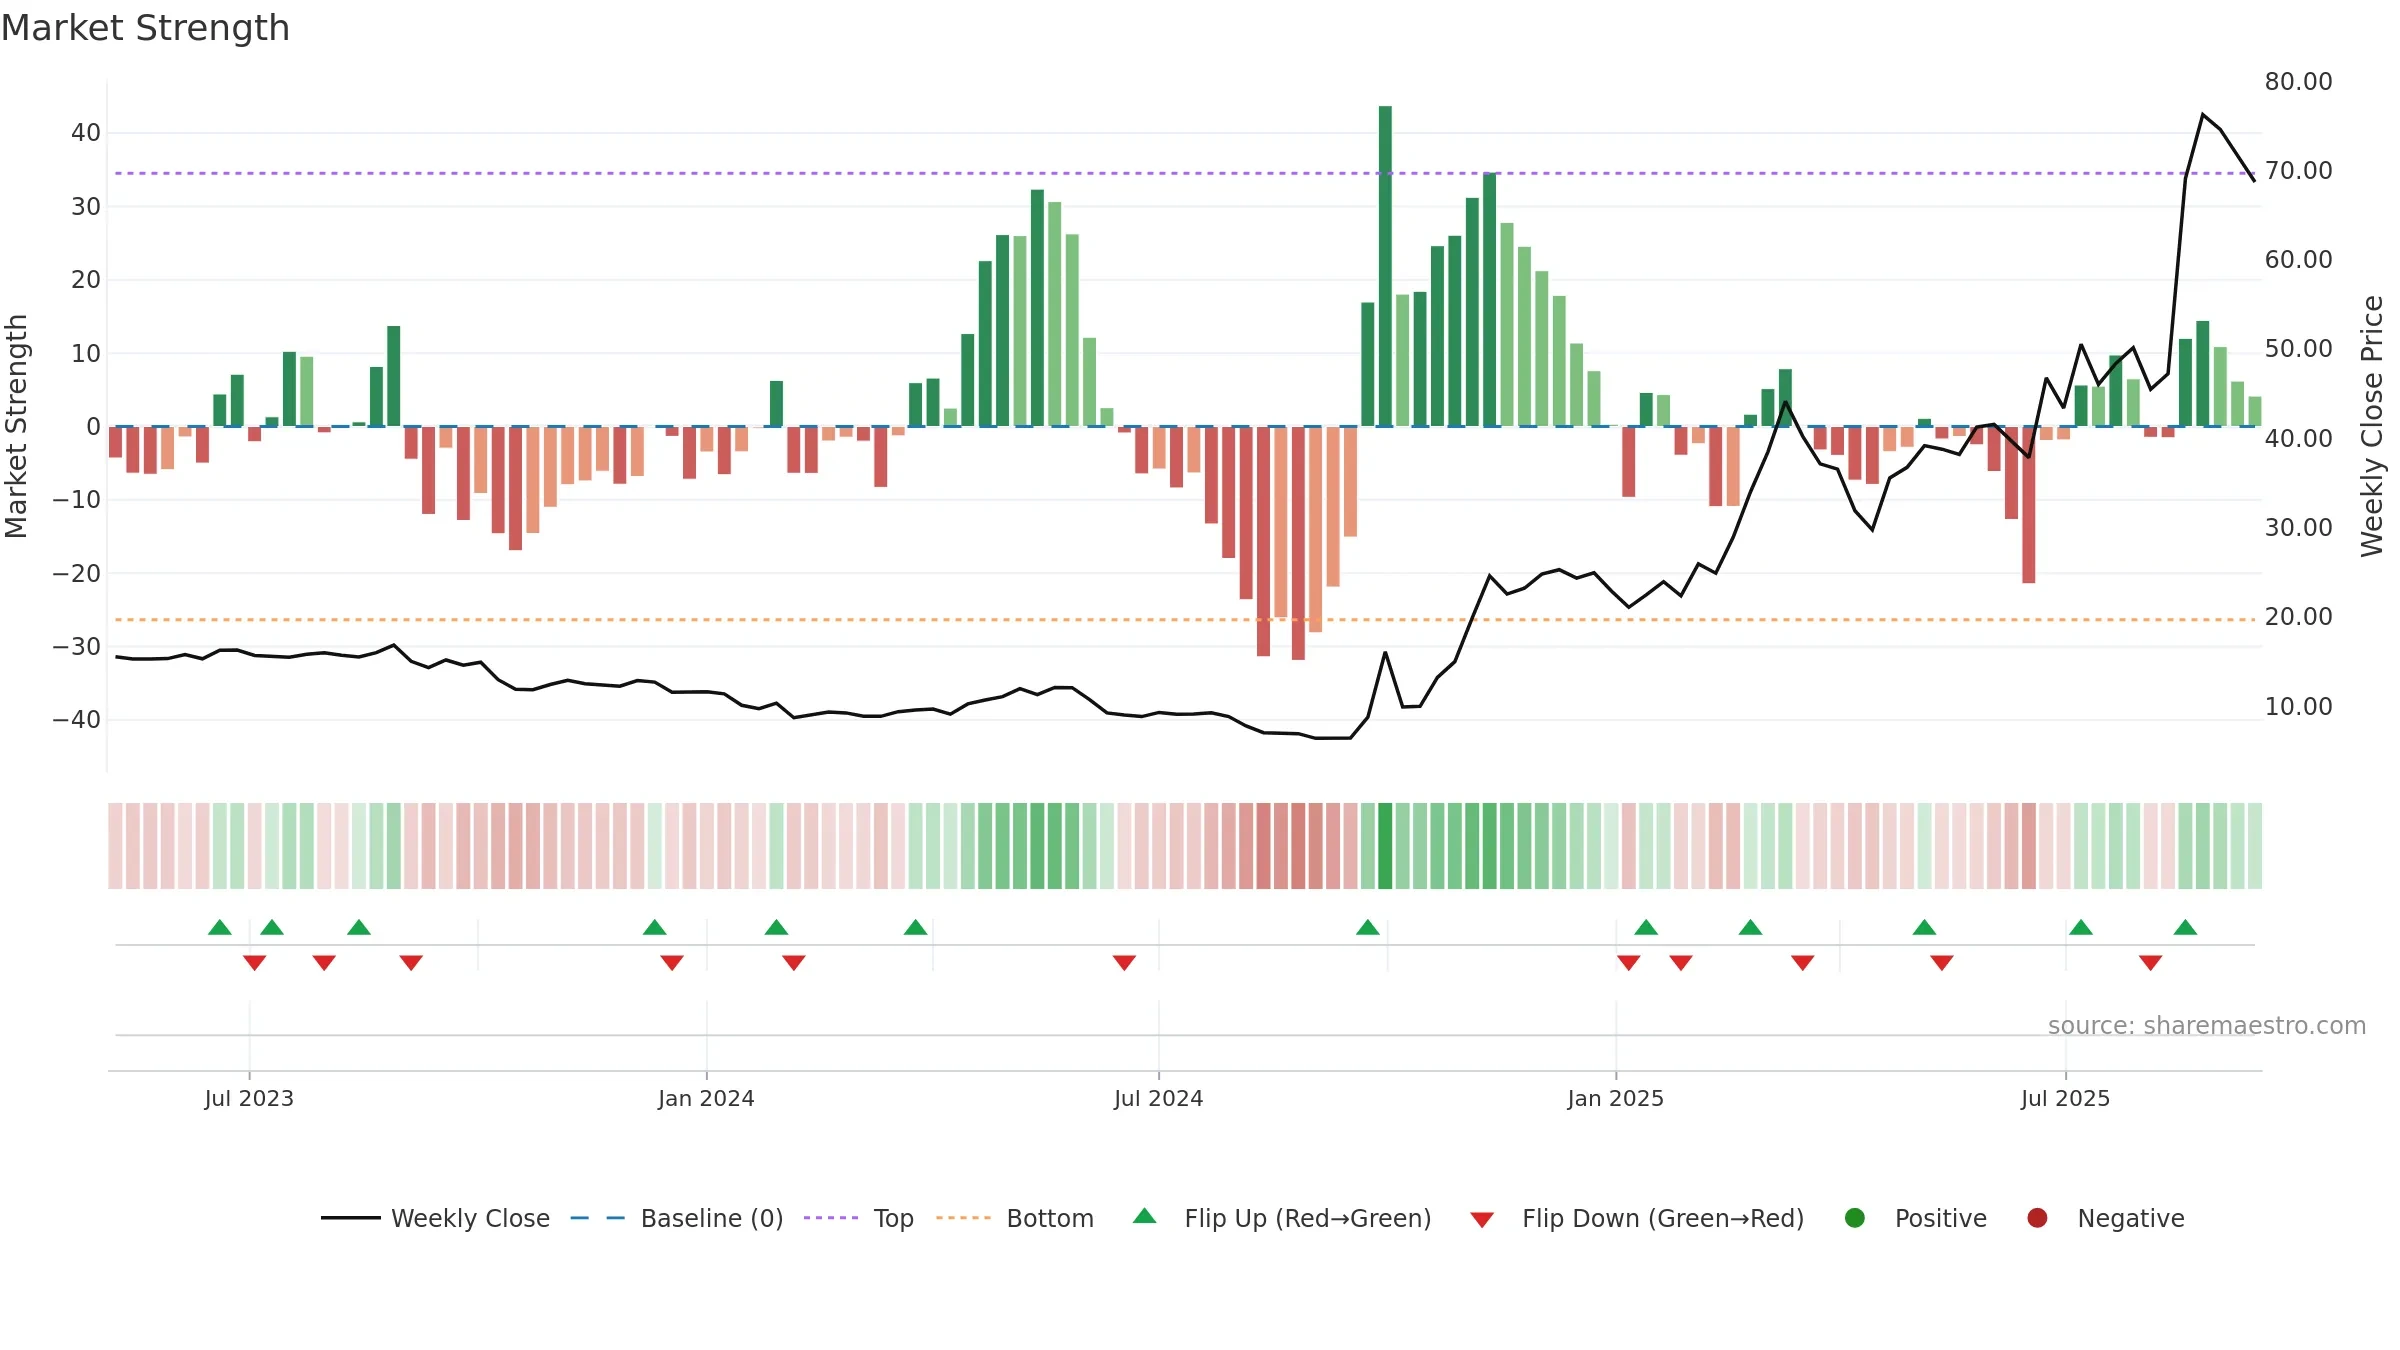Image resolution: width=2400 pixels, height=1350 pixels.
Task: Click the Weekly Close Price axis title
Action: coord(2372,426)
